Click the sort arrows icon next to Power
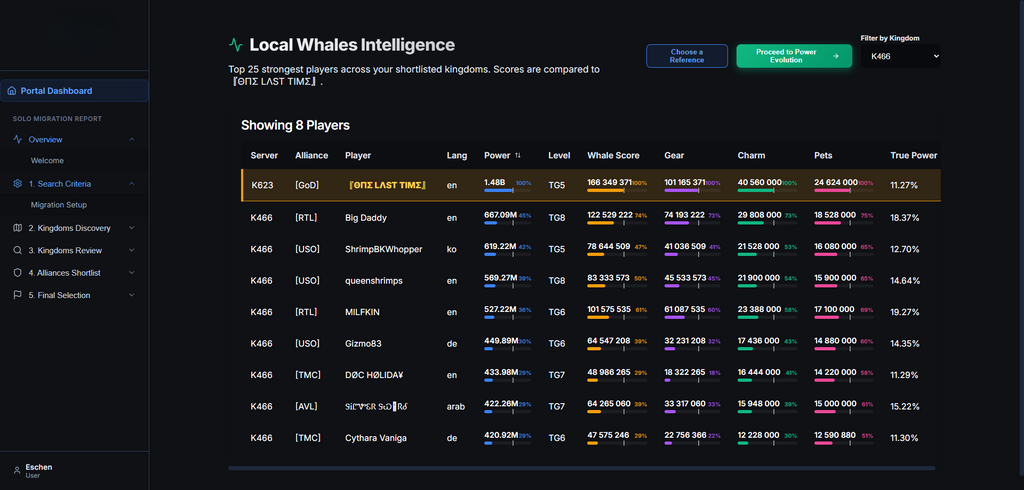The image size is (1024, 490). [518, 155]
